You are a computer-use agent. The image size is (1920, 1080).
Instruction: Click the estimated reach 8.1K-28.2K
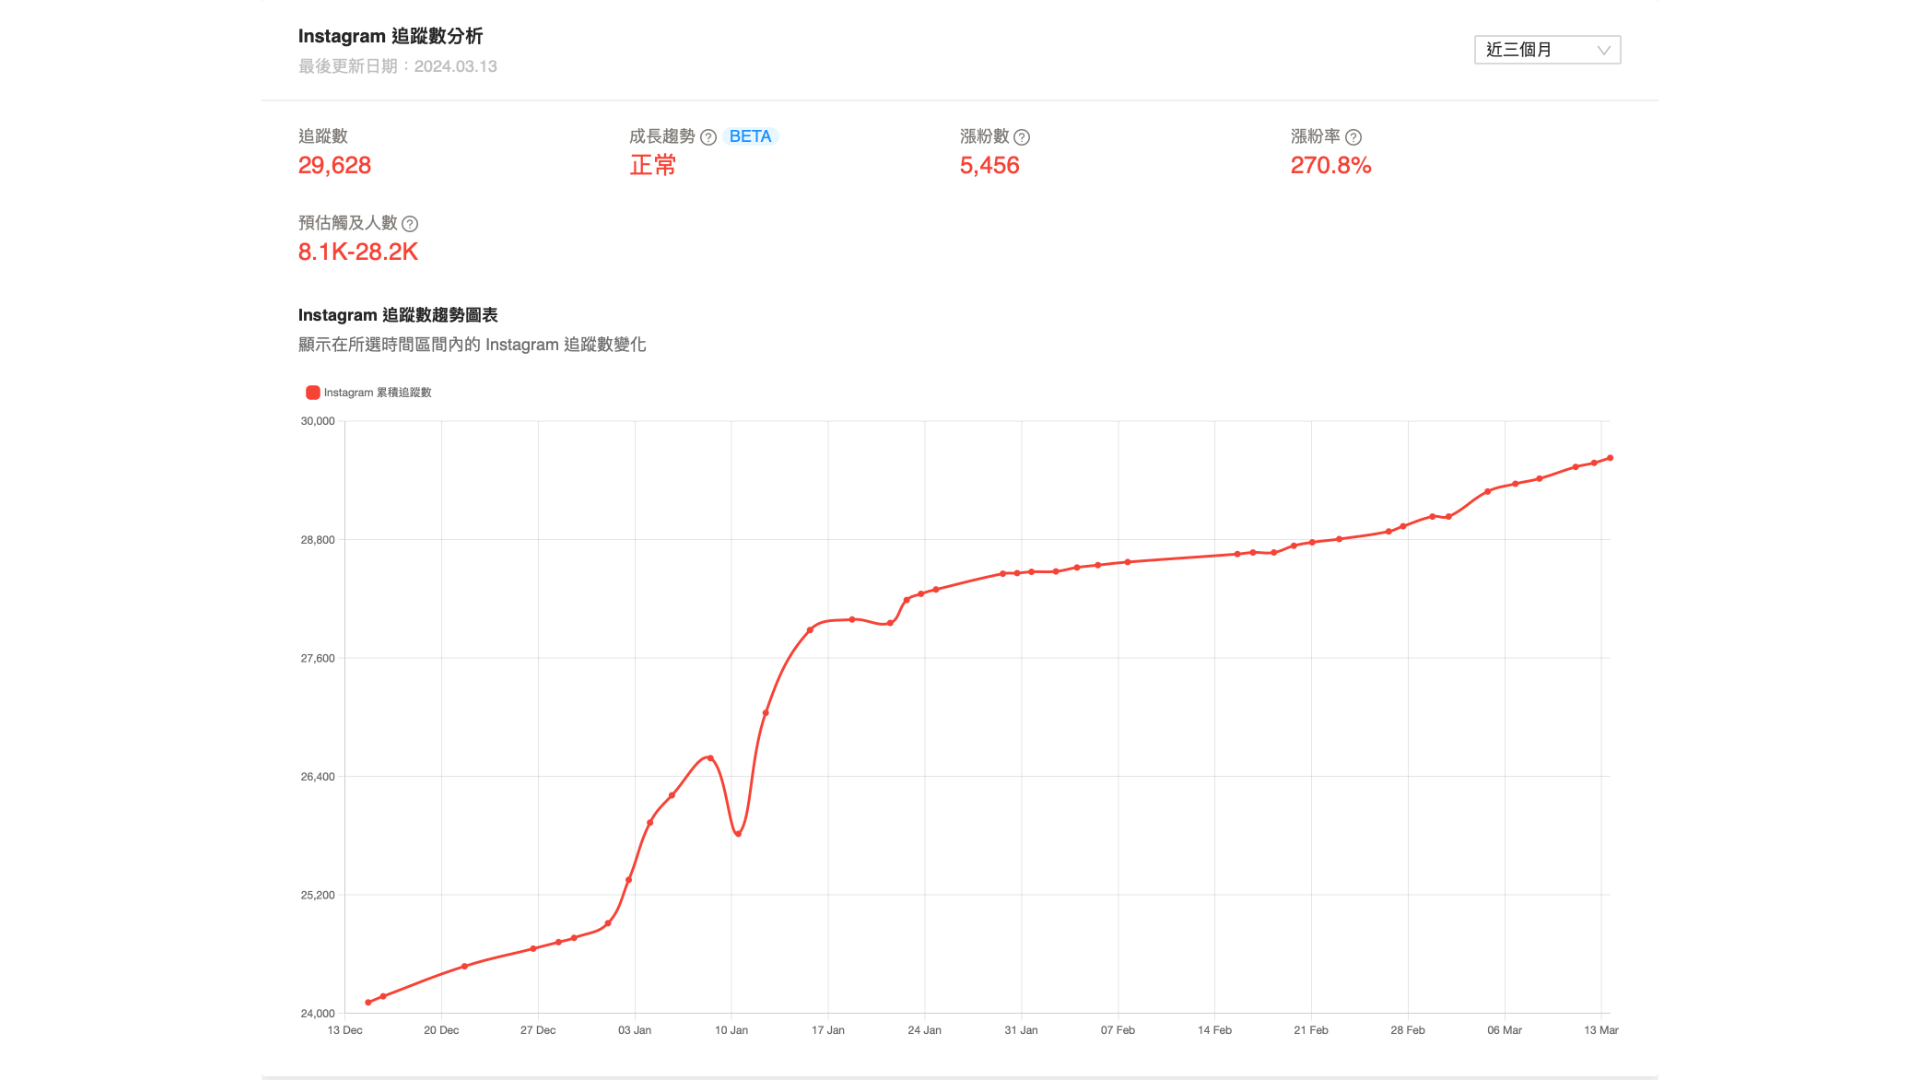(x=358, y=252)
